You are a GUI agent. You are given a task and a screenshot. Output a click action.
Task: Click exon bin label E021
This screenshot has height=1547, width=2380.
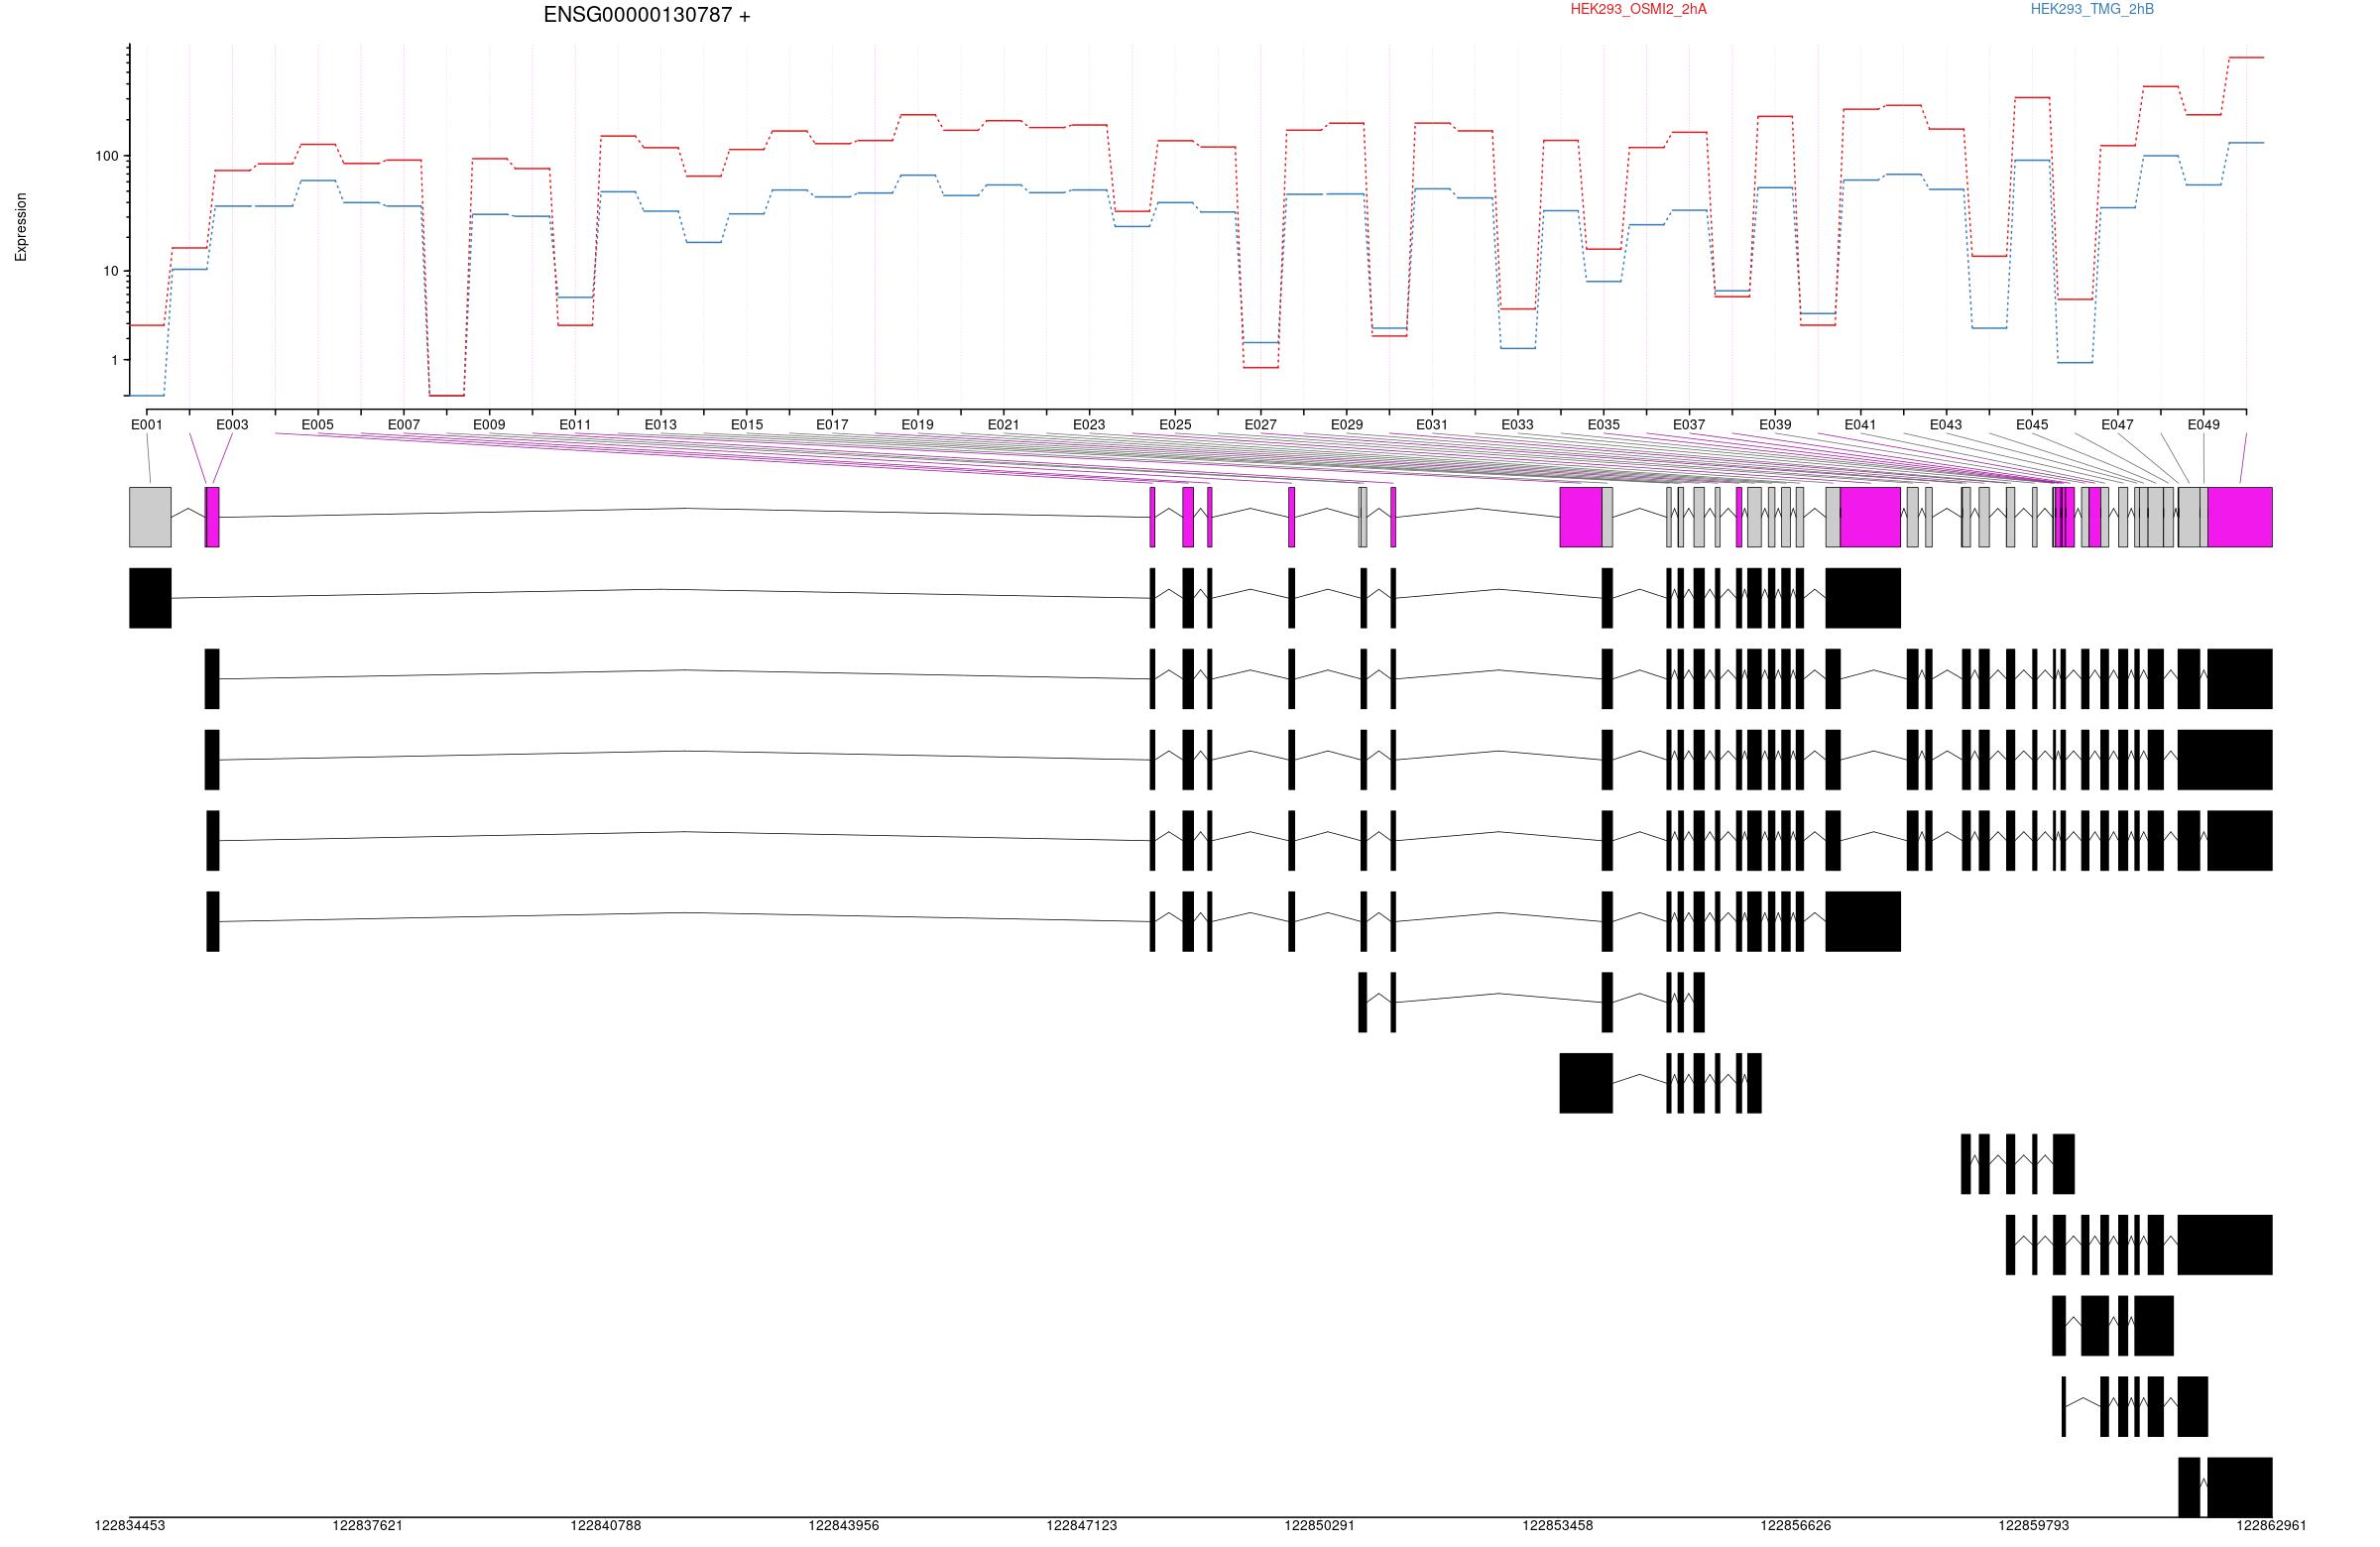(1004, 424)
